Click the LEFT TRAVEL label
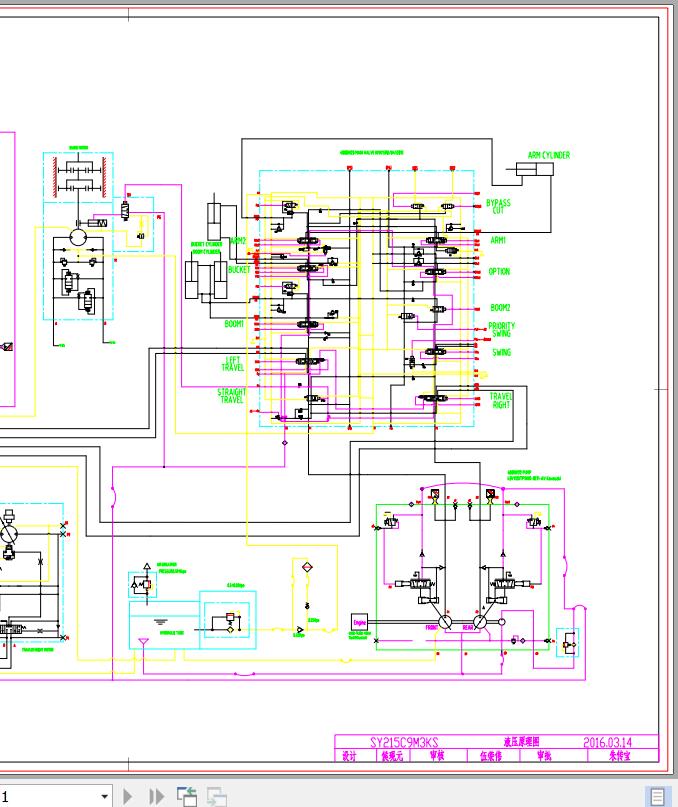 pos(233,363)
